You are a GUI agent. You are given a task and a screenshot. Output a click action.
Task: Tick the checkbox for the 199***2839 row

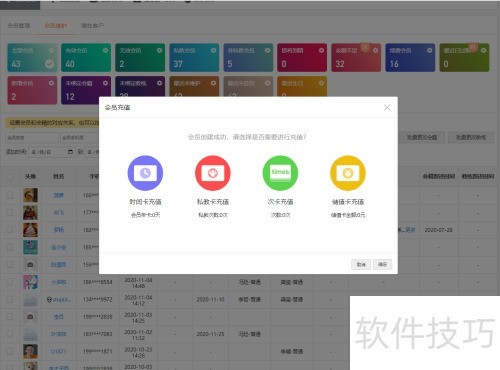[10, 317]
